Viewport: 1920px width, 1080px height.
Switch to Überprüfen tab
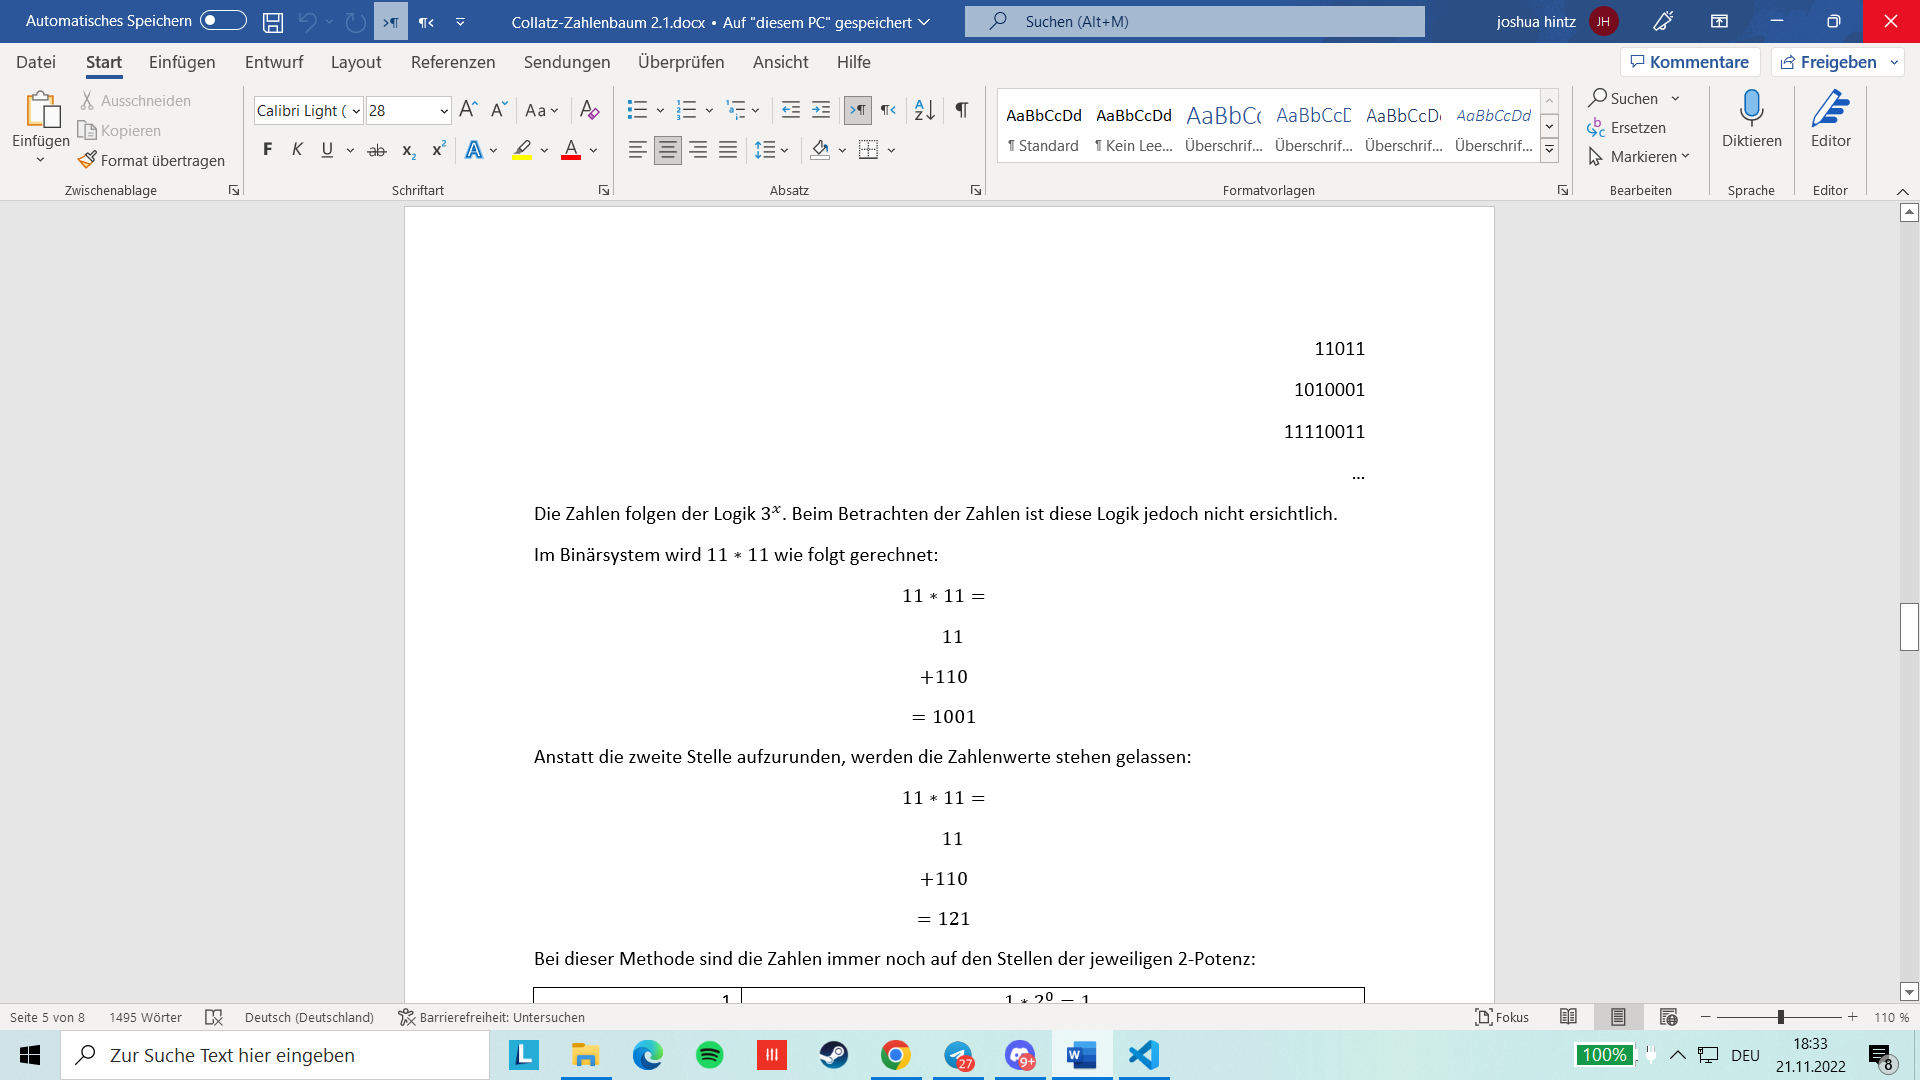pyautogui.click(x=681, y=62)
